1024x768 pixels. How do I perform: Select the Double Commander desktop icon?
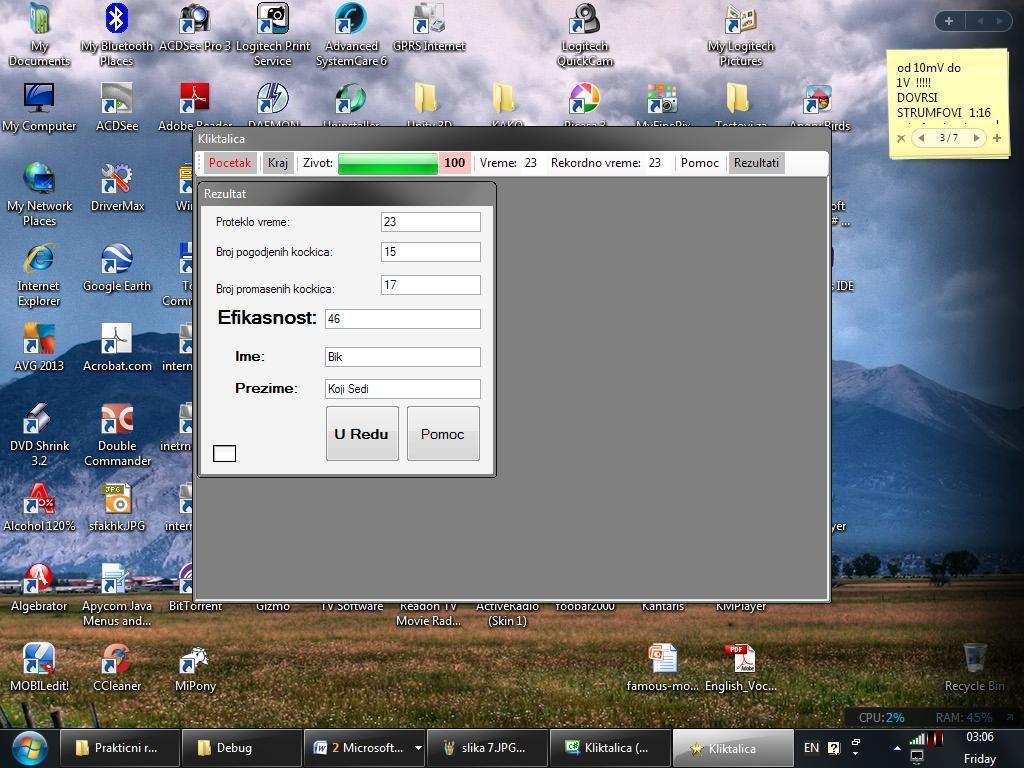[117, 435]
